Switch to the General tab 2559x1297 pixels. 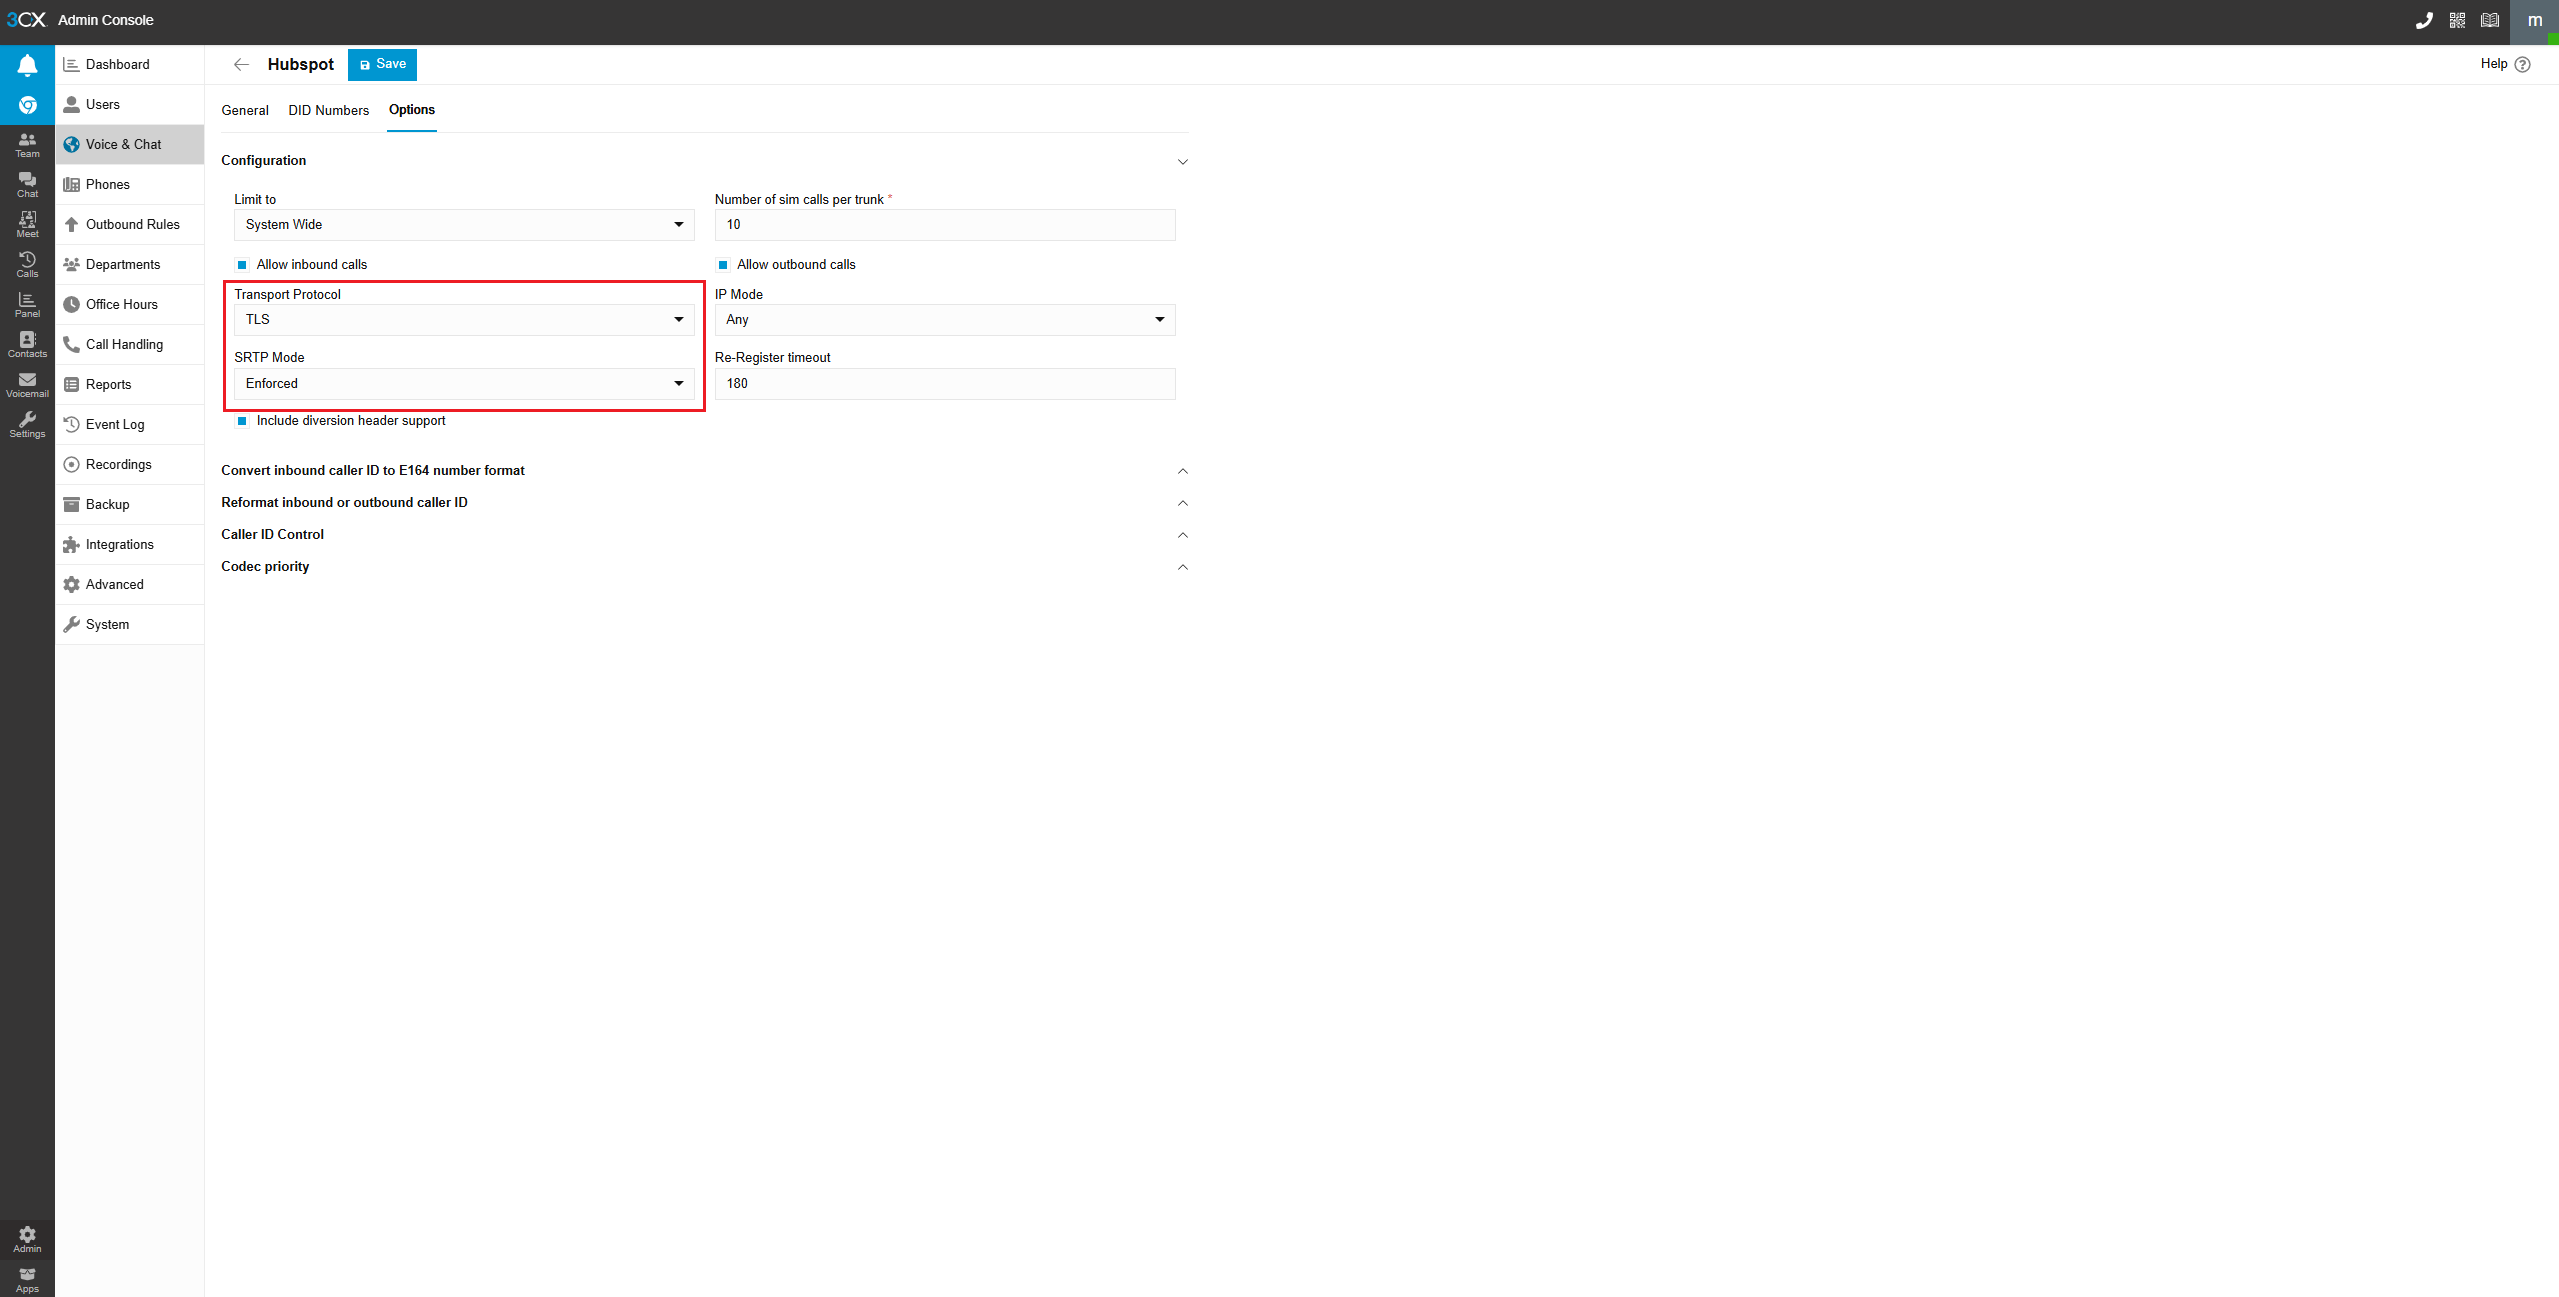[245, 111]
